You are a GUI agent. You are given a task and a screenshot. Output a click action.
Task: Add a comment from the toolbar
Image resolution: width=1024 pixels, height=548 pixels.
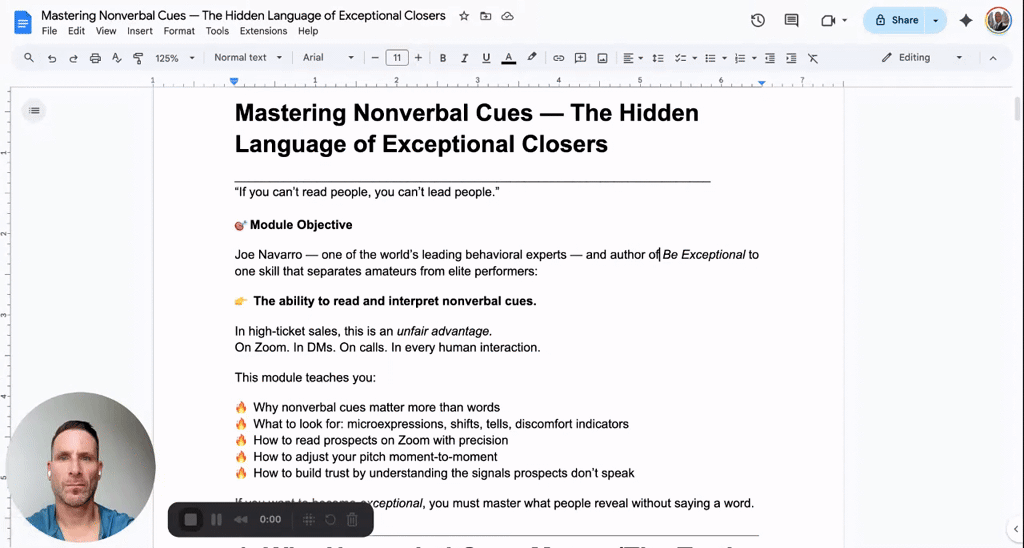(x=580, y=58)
